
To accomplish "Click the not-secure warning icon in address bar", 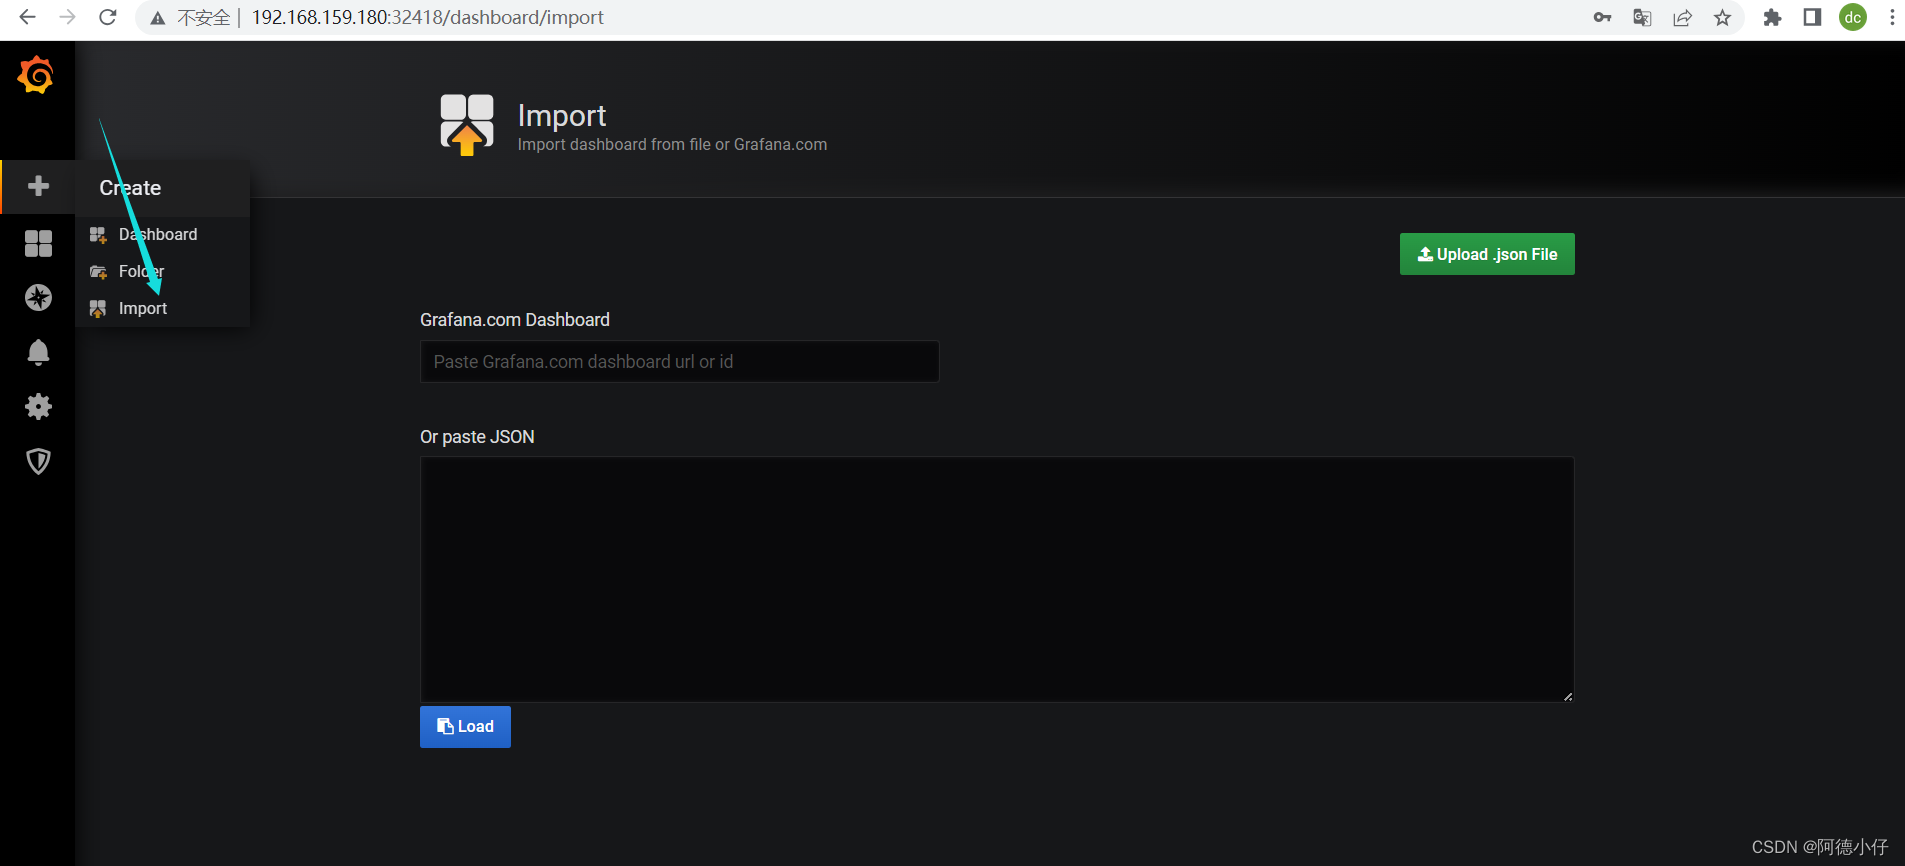I will [157, 18].
